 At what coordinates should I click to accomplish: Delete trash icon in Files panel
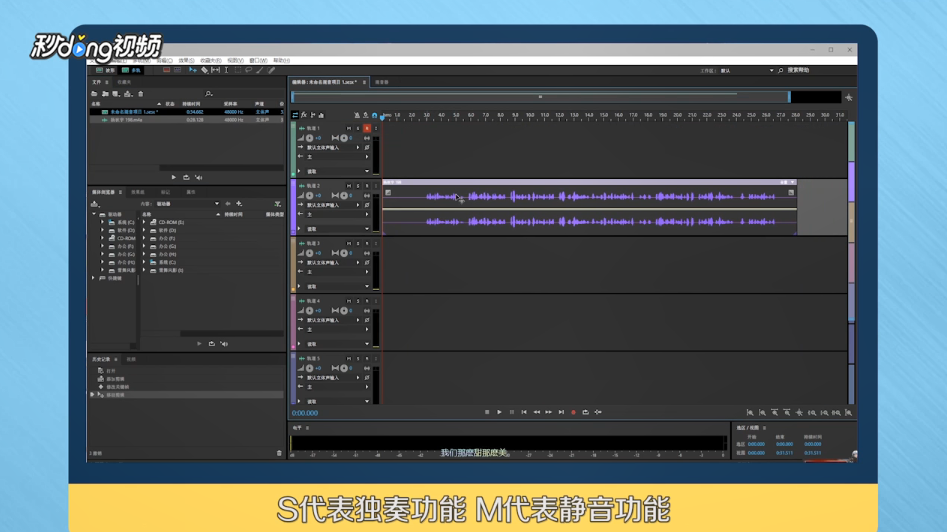[141, 94]
